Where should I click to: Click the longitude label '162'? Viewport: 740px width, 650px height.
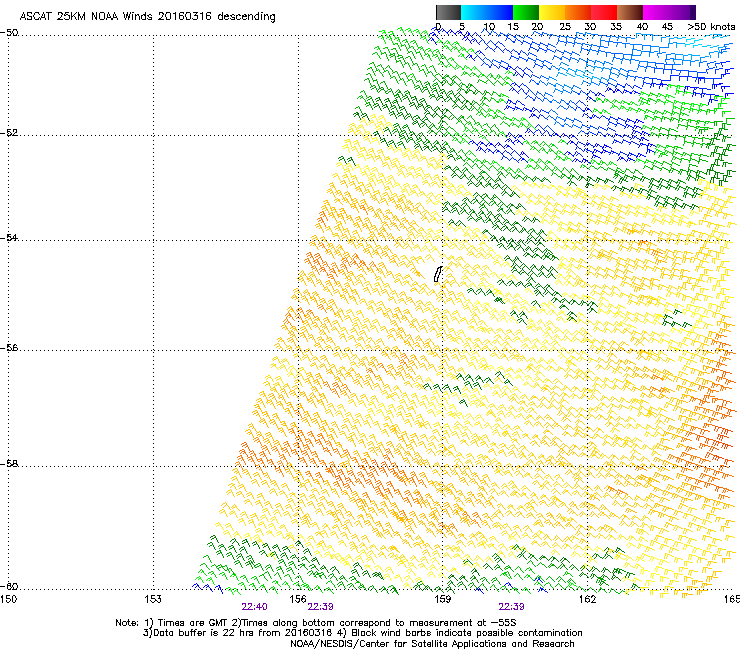point(587,599)
